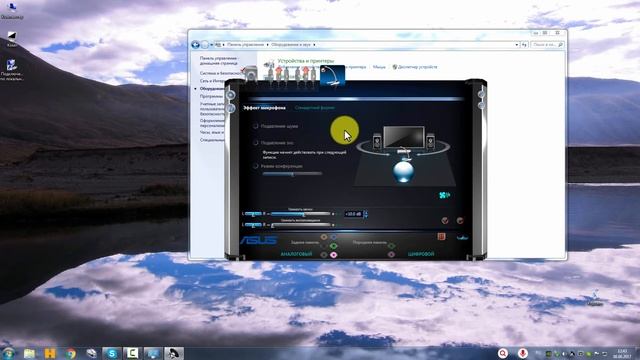Open Диспетчер устройств link
The width and height of the screenshot is (640, 360).
pyautogui.click(x=418, y=67)
